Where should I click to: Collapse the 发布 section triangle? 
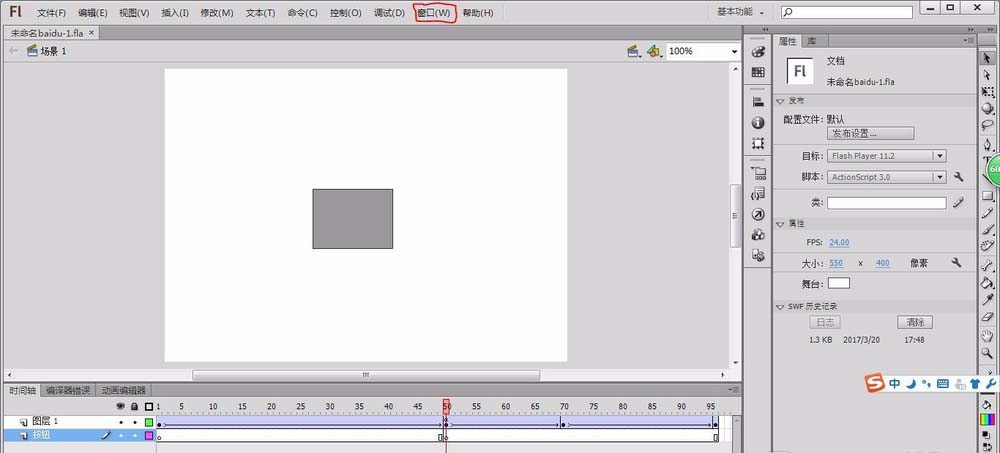click(x=780, y=101)
